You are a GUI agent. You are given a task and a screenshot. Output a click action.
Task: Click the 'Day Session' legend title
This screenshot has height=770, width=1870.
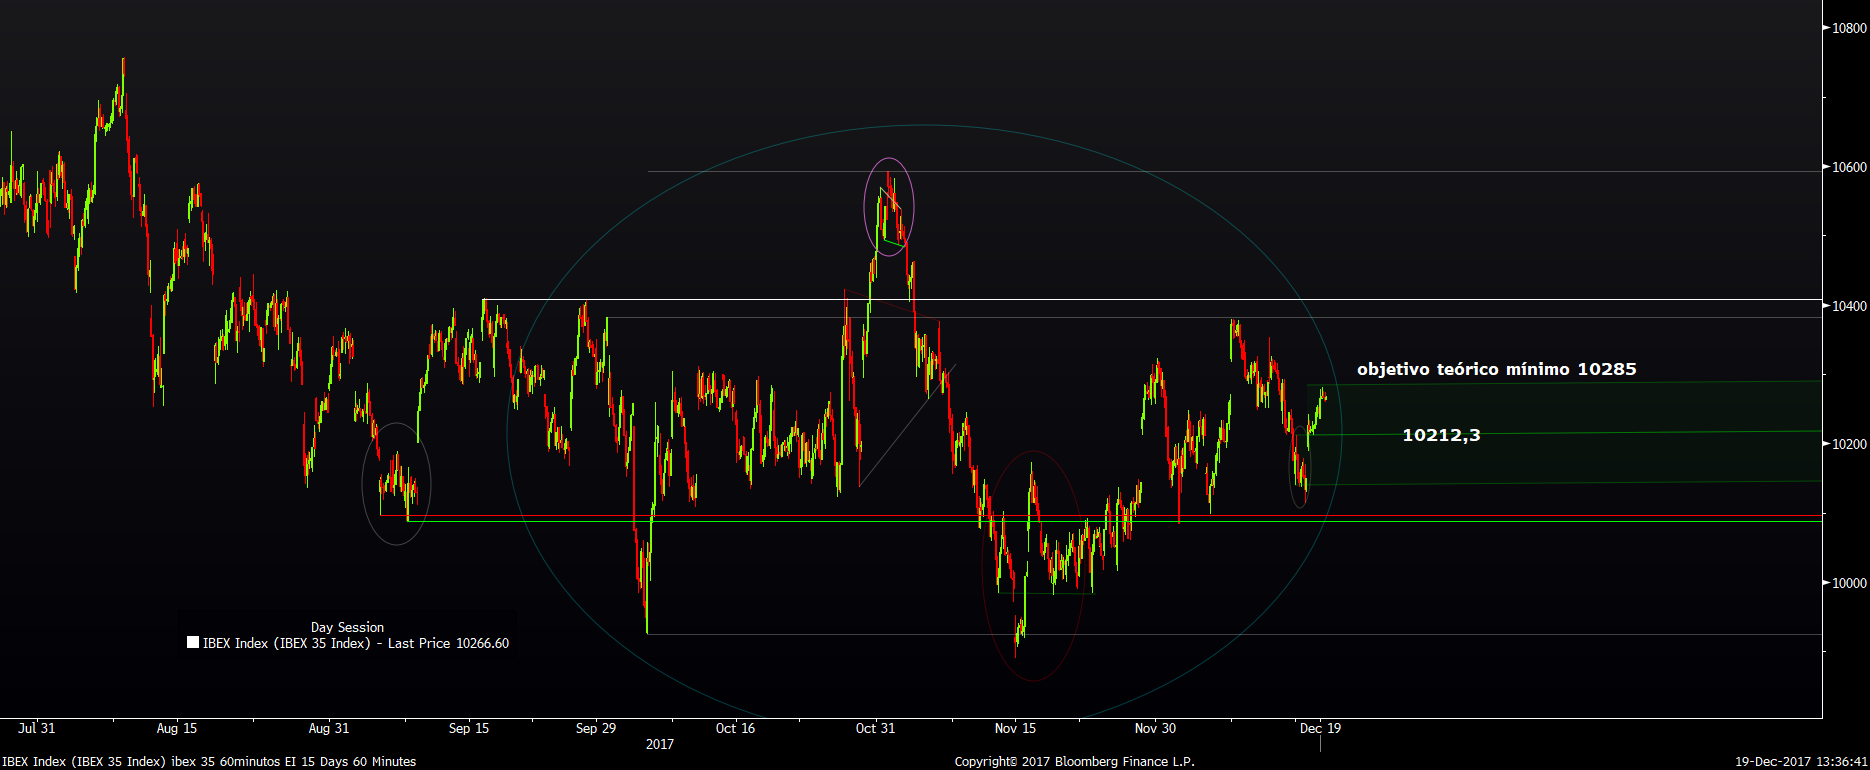pos(347,627)
